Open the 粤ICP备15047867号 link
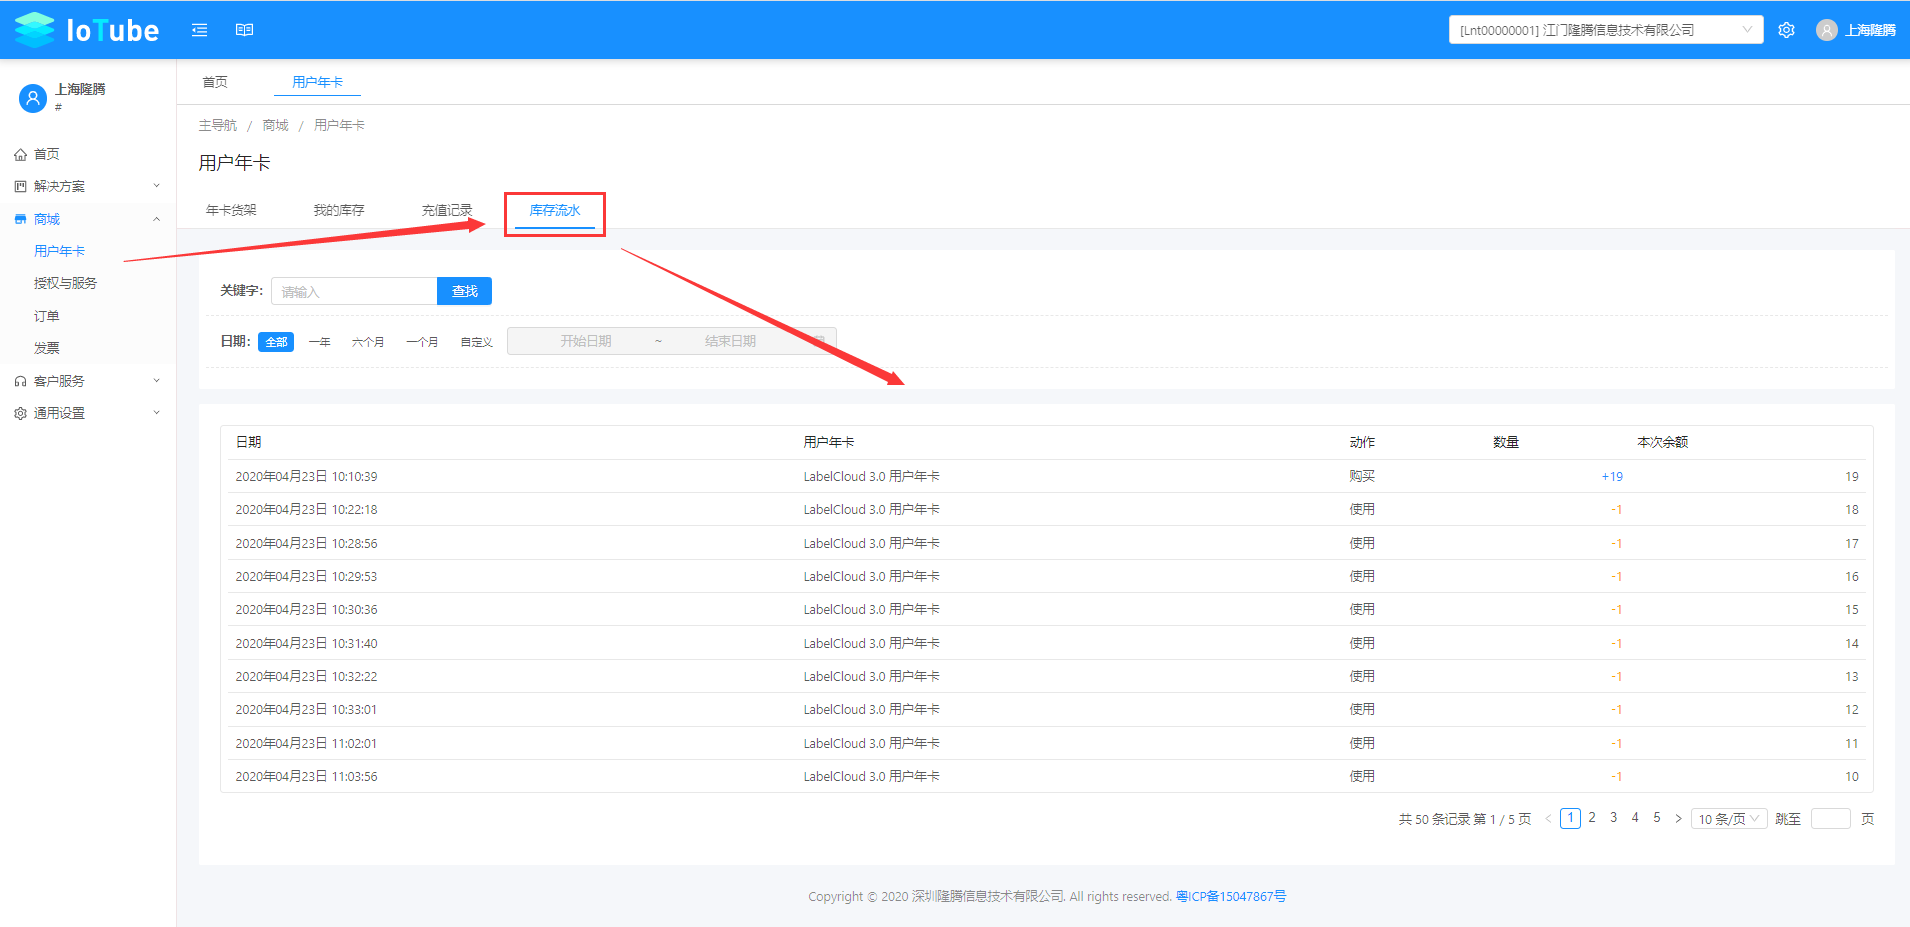This screenshot has width=1910, height=927. click(1231, 896)
